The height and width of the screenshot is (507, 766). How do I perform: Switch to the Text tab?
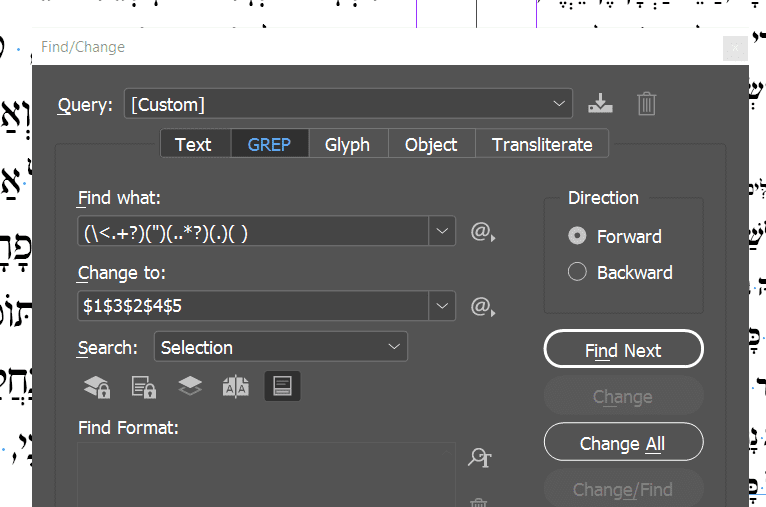click(193, 144)
